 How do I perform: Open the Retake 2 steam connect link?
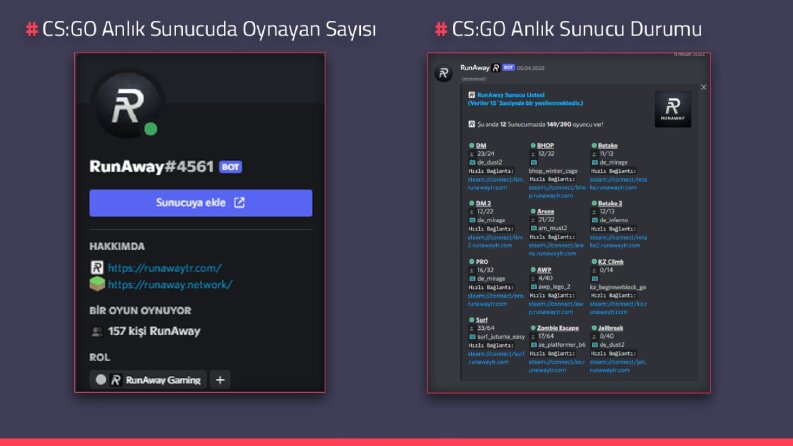pos(618,241)
